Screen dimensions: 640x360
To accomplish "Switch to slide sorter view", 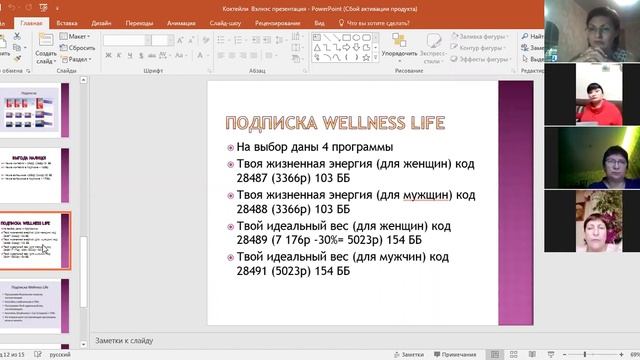I will pyautogui.click(x=513, y=354).
